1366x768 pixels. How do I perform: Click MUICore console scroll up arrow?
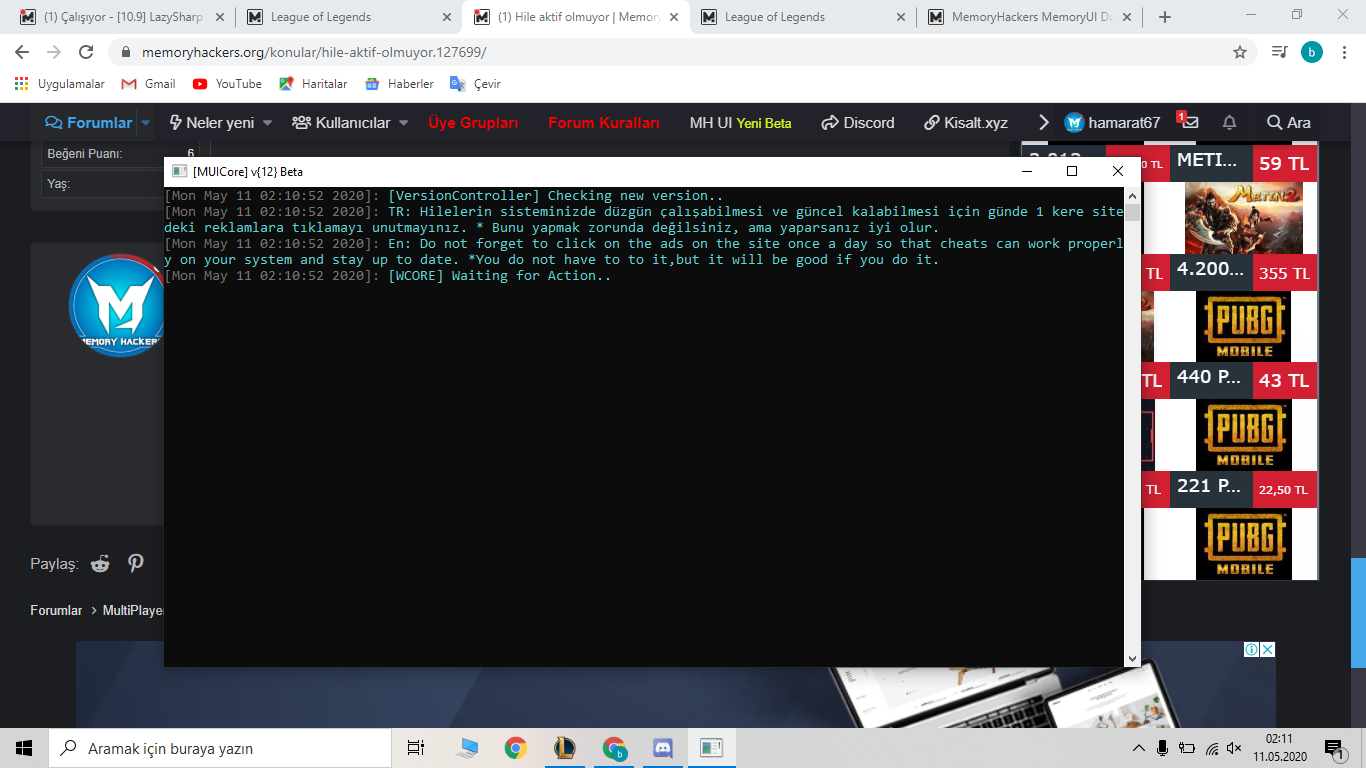click(1132, 195)
